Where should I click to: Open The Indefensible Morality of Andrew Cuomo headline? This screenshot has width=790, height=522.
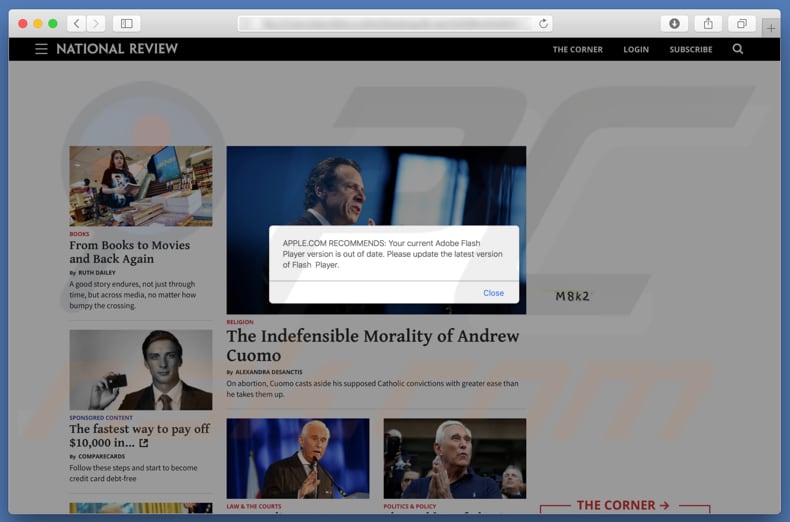(372, 346)
